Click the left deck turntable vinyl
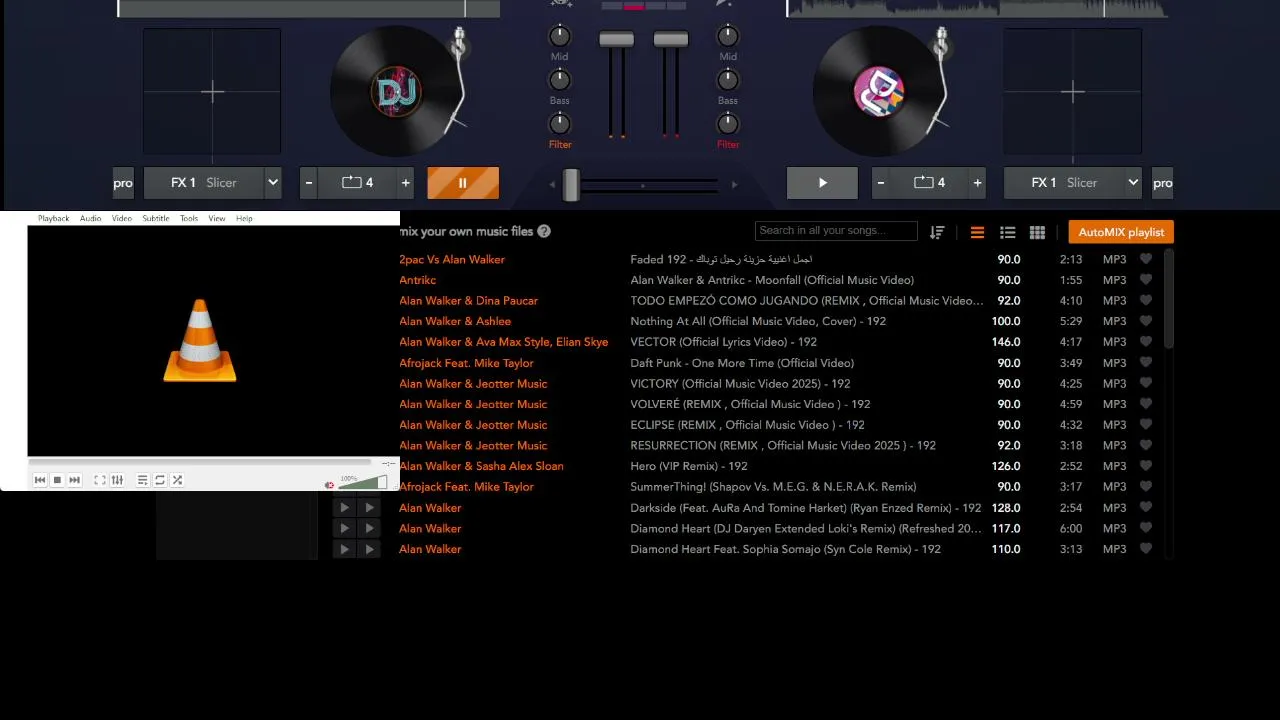This screenshot has width=1280, height=720. coord(396,92)
